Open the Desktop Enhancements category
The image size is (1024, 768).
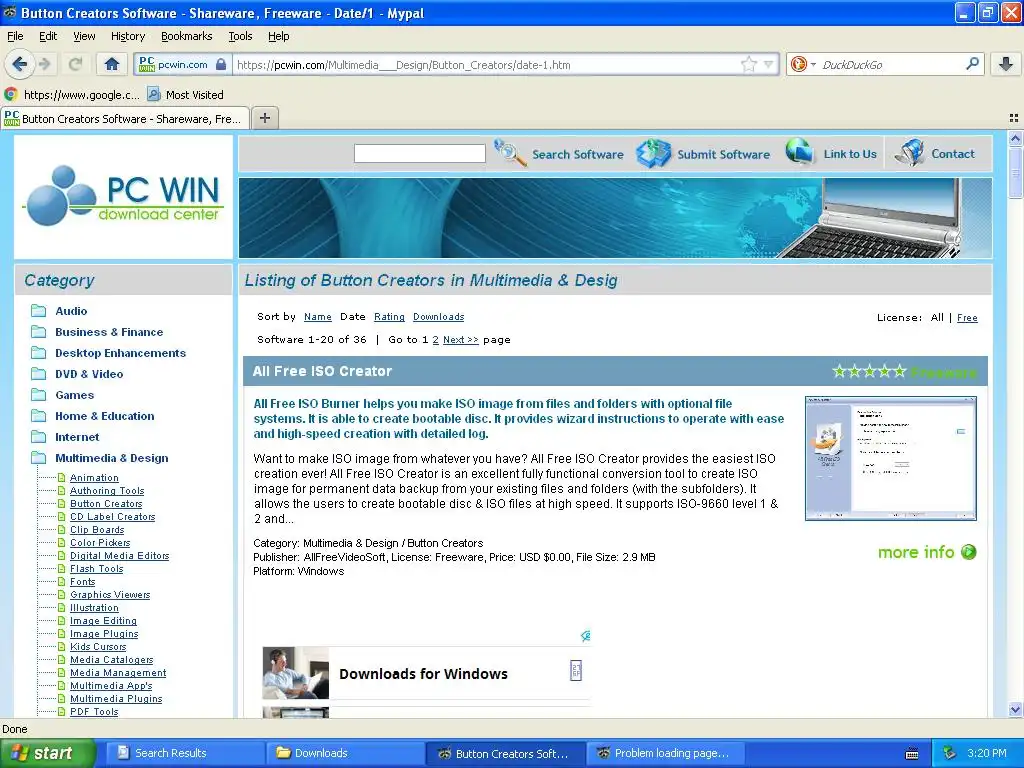pos(120,353)
